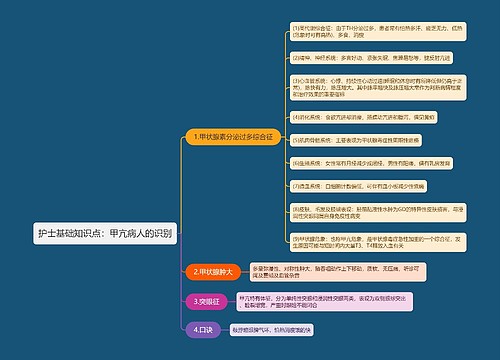Click the (2) 精神、神经系统 note box
Screen dimensions: 500x360
click(371, 58)
